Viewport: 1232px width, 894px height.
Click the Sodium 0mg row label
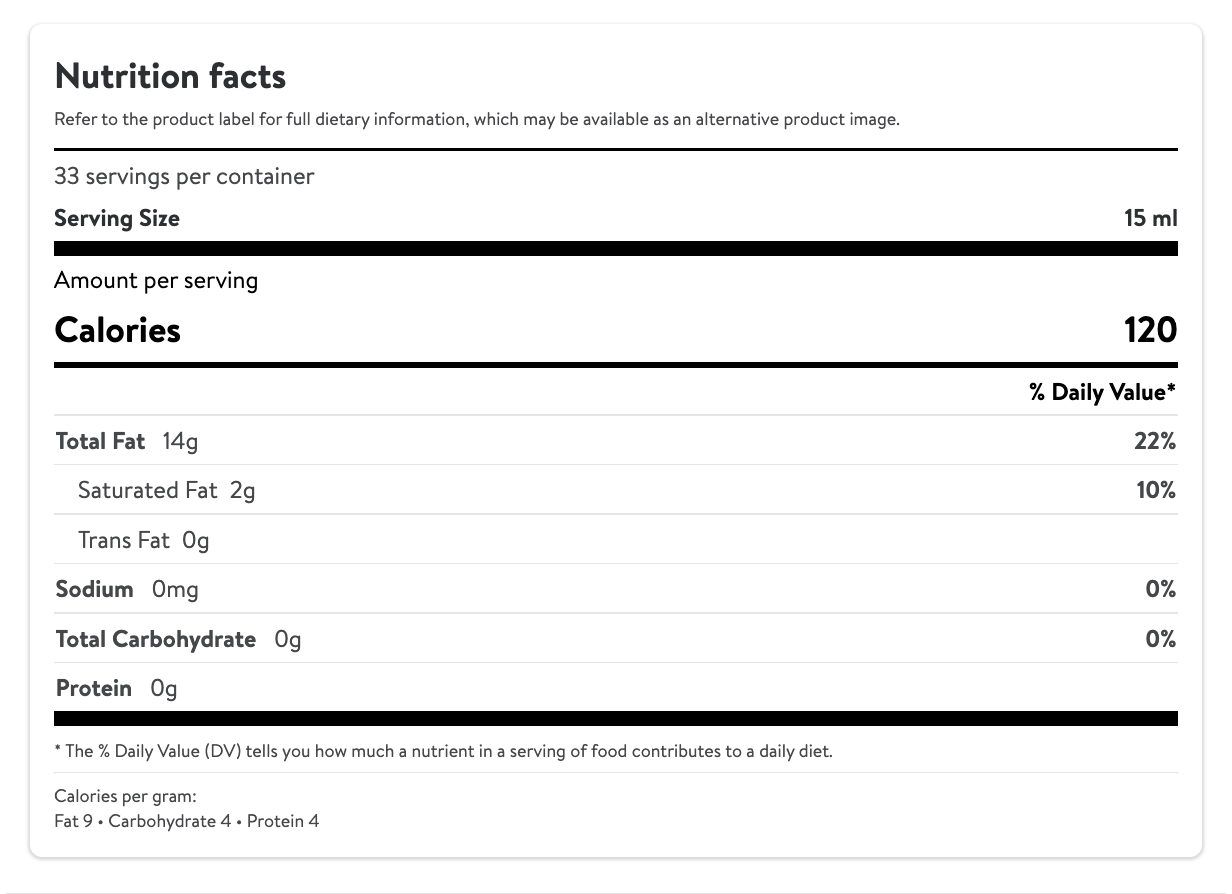pos(127,589)
